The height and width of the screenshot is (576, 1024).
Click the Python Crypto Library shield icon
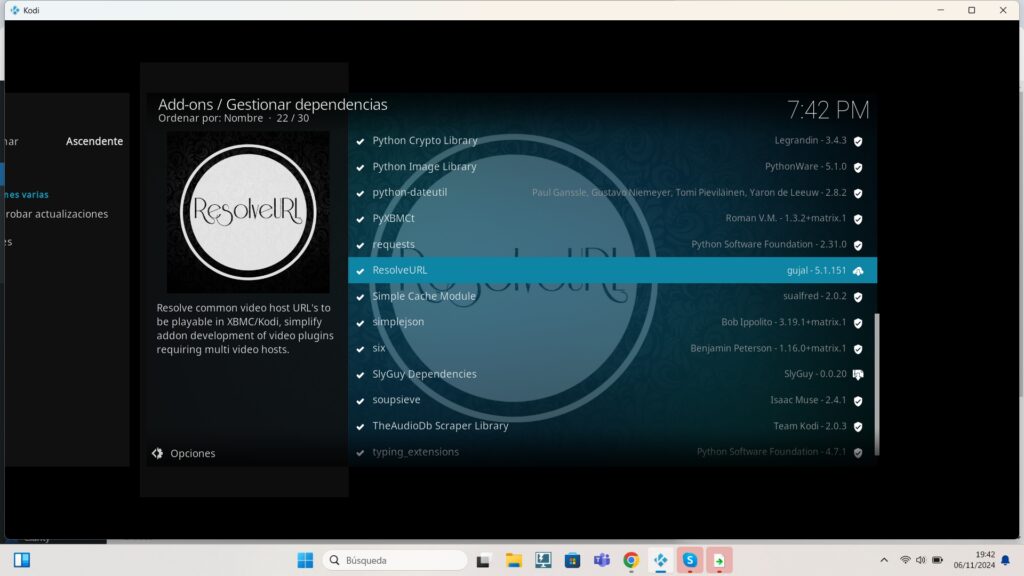(858, 141)
